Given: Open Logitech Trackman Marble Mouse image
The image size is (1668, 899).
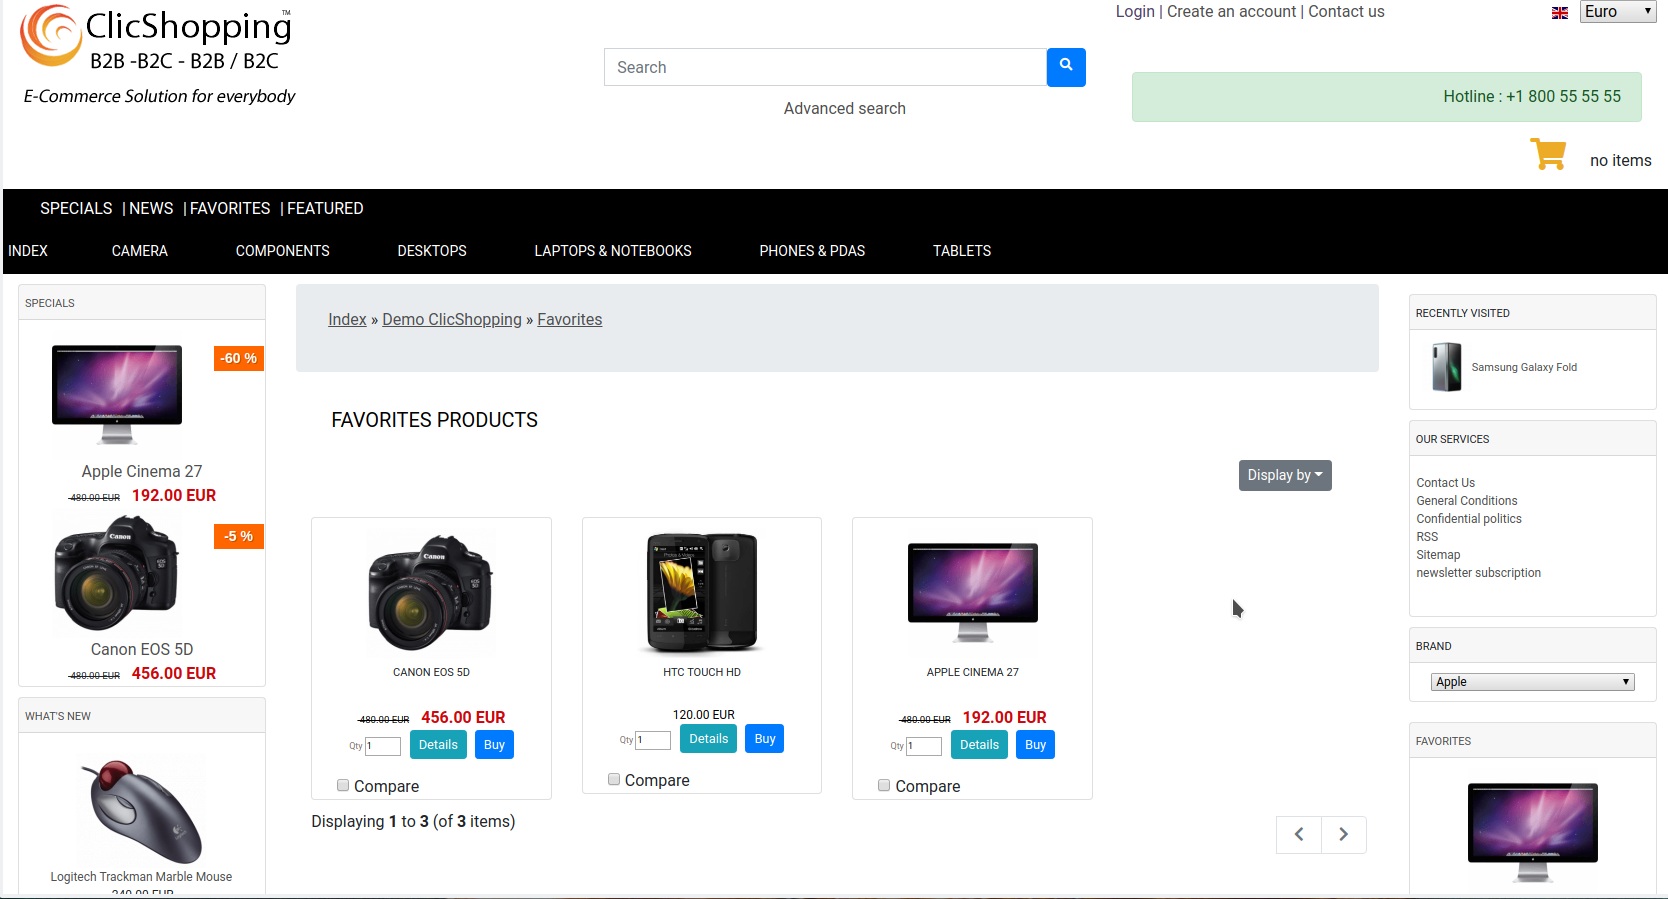Looking at the screenshot, I should click(141, 811).
